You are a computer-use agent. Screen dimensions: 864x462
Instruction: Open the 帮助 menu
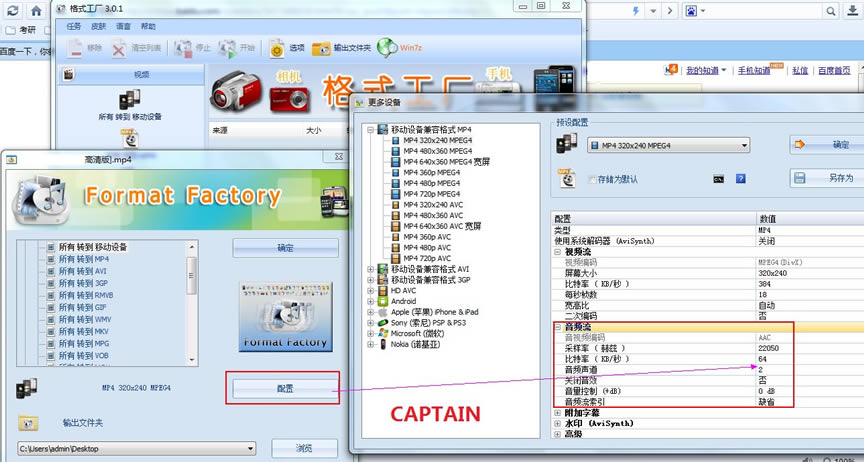tap(148, 26)
